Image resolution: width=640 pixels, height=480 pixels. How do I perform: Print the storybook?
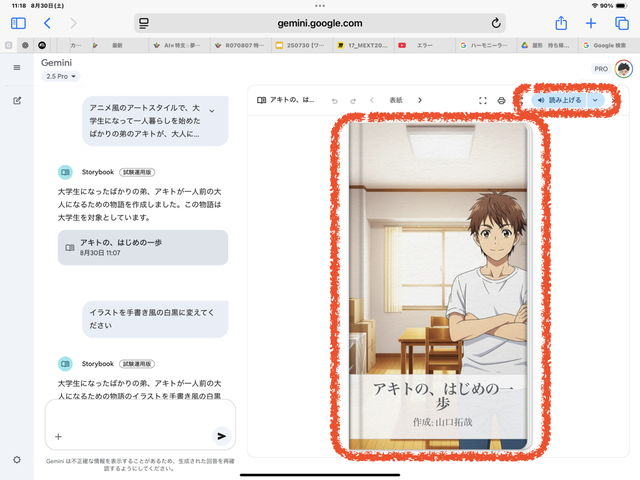502,100
